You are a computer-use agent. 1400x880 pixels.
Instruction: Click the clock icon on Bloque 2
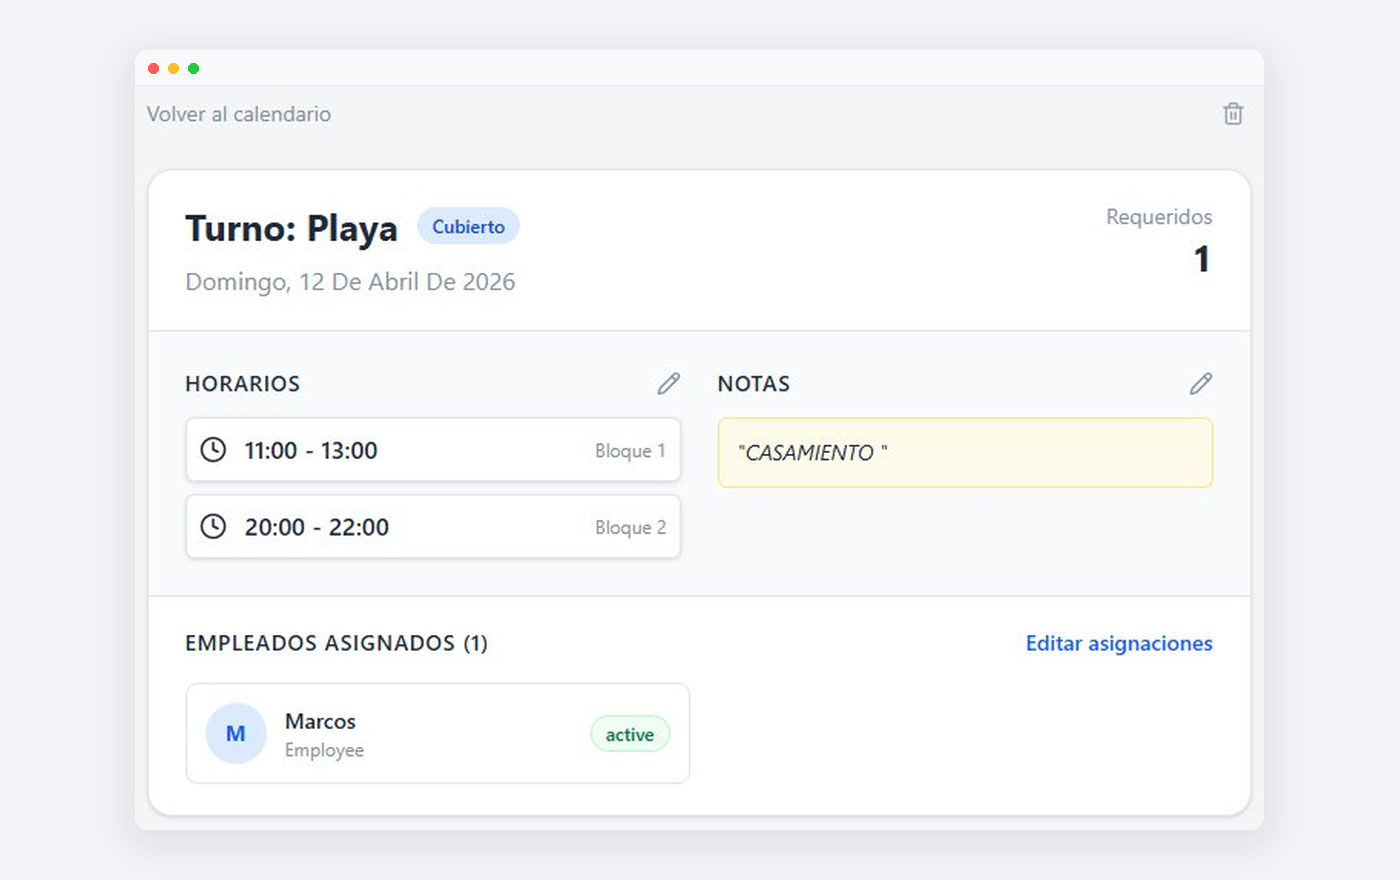213,527
